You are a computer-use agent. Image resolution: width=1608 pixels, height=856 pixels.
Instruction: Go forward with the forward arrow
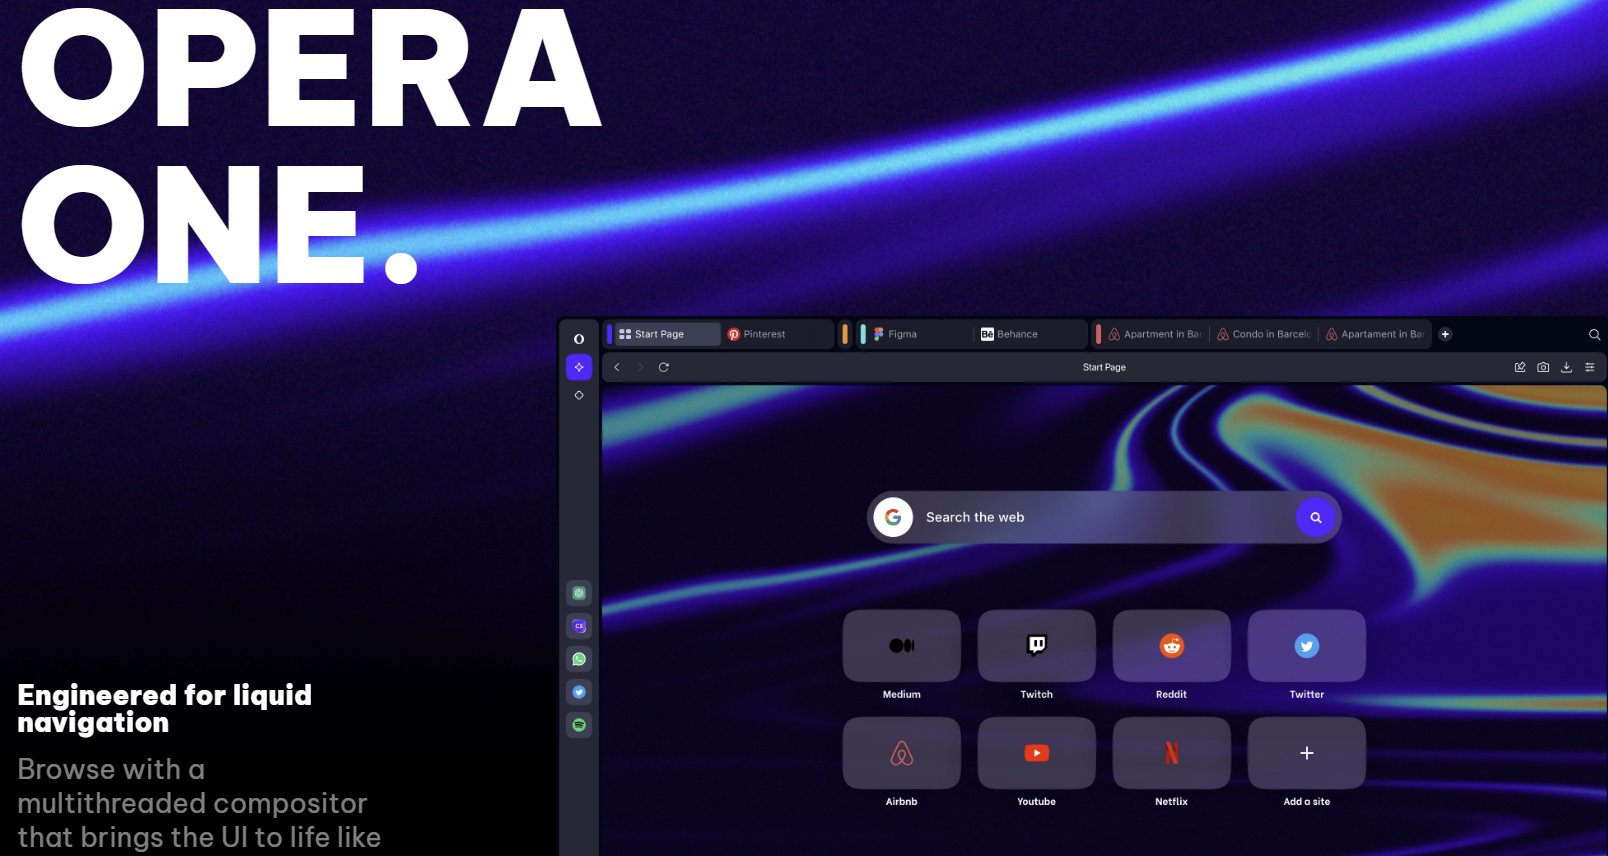click(640, 367)
